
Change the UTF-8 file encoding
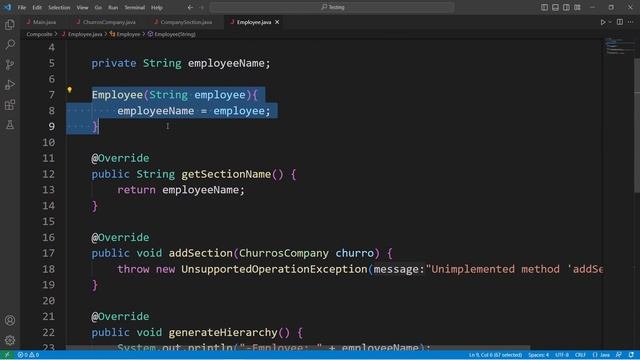tap(562, 355)
